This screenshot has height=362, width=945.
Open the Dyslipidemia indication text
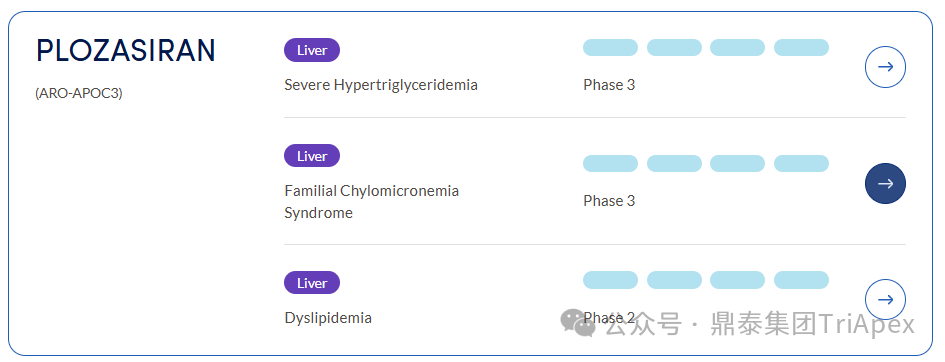328,318
